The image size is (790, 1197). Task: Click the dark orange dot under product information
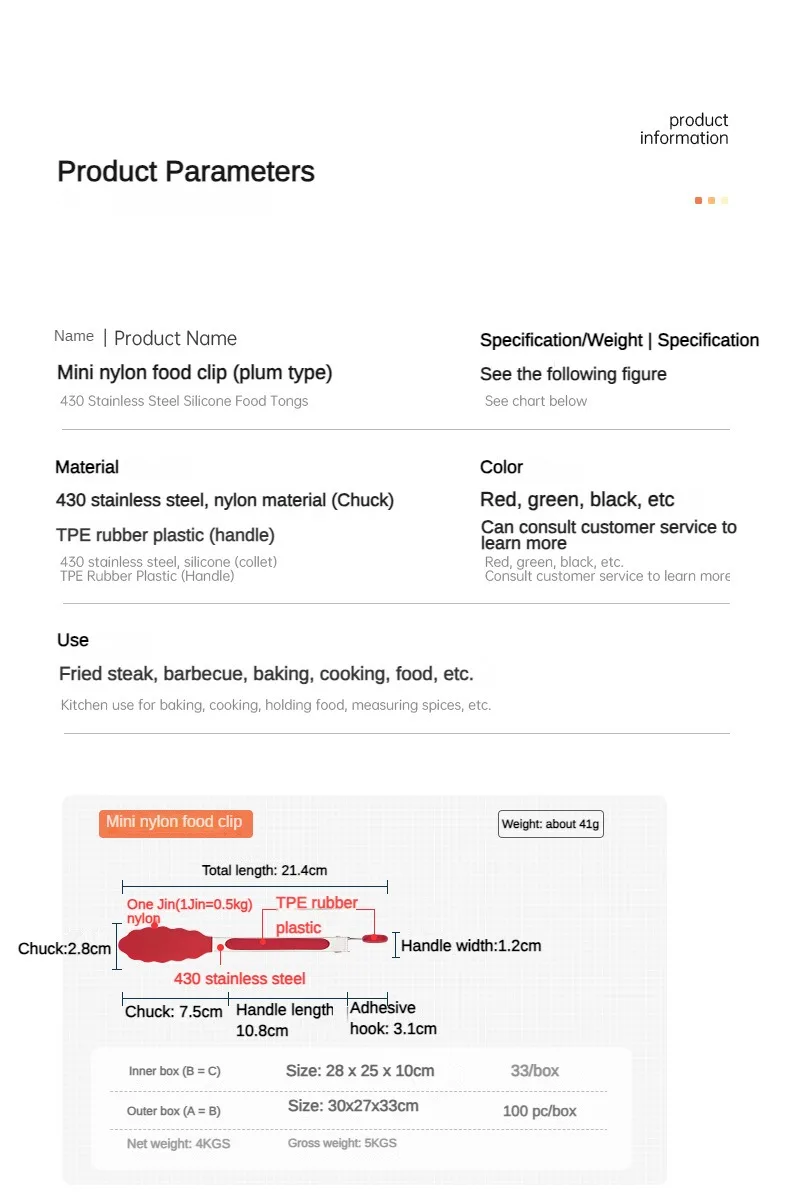tap(698, 201)
